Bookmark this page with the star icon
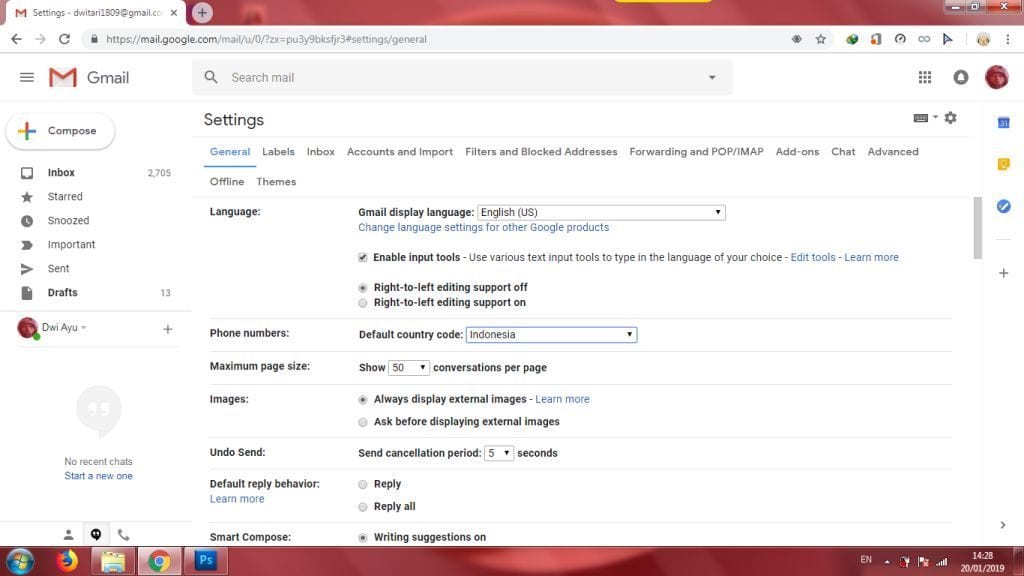This screenshot has width=1024, height=576. [x=821, y=39]
